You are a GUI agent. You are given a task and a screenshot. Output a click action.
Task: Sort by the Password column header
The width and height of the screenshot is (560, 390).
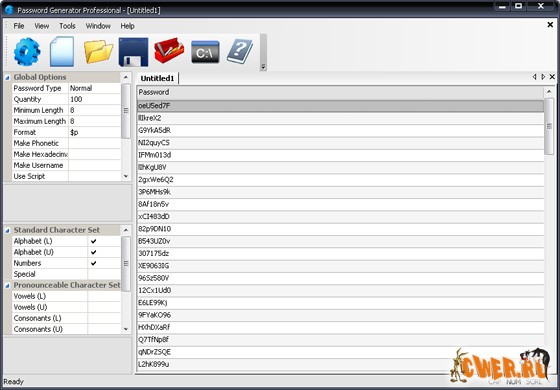[340, 92]
